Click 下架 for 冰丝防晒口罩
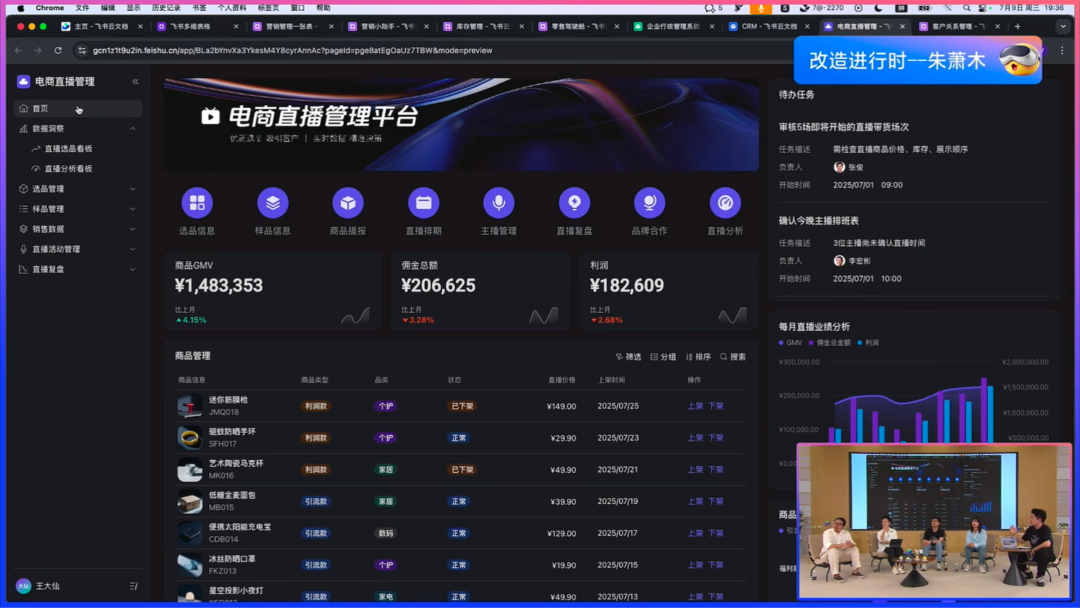Viewport: 1080px width, 608px height. click(x=716, y=565)
